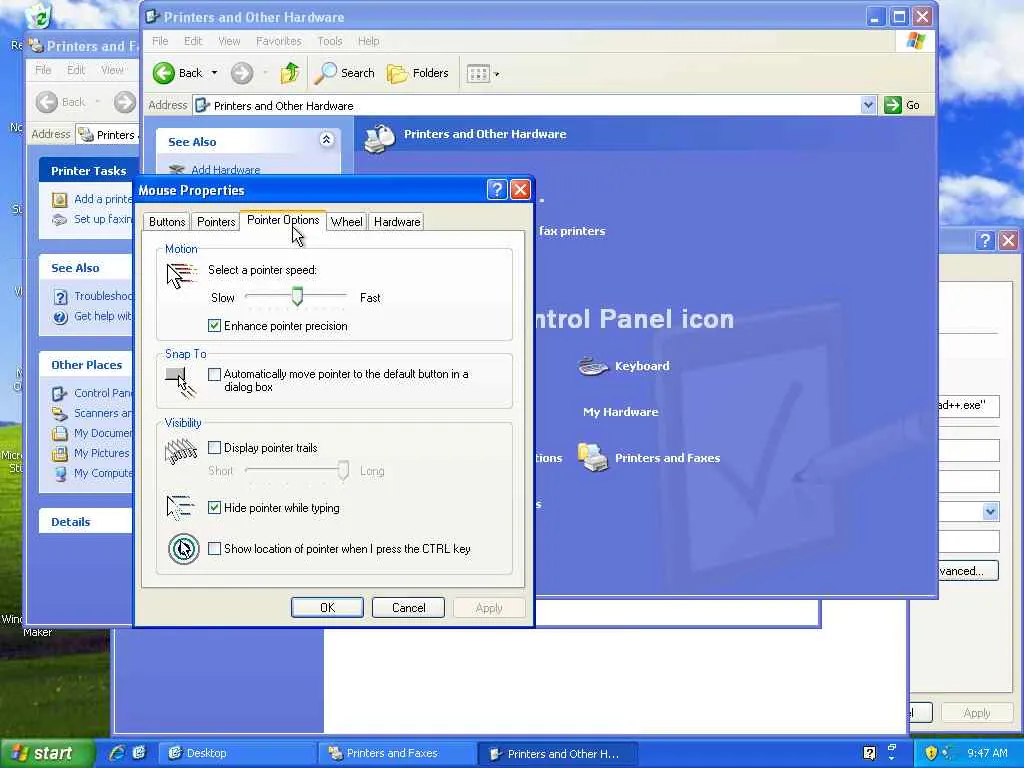
Task: Enable show pointer location with CTRL
Action: click(214, 549)
